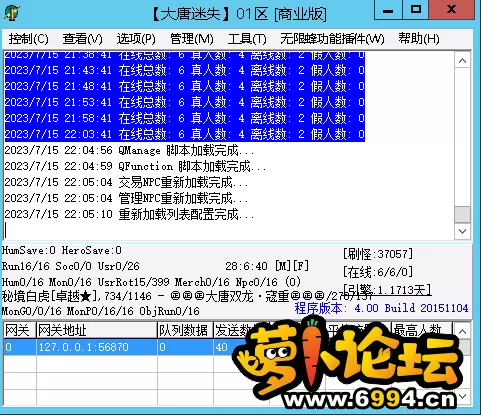Click the gateway table scrollbar up arrow
The height and width of the screenshot is (416, 481).
pos(462,331)
